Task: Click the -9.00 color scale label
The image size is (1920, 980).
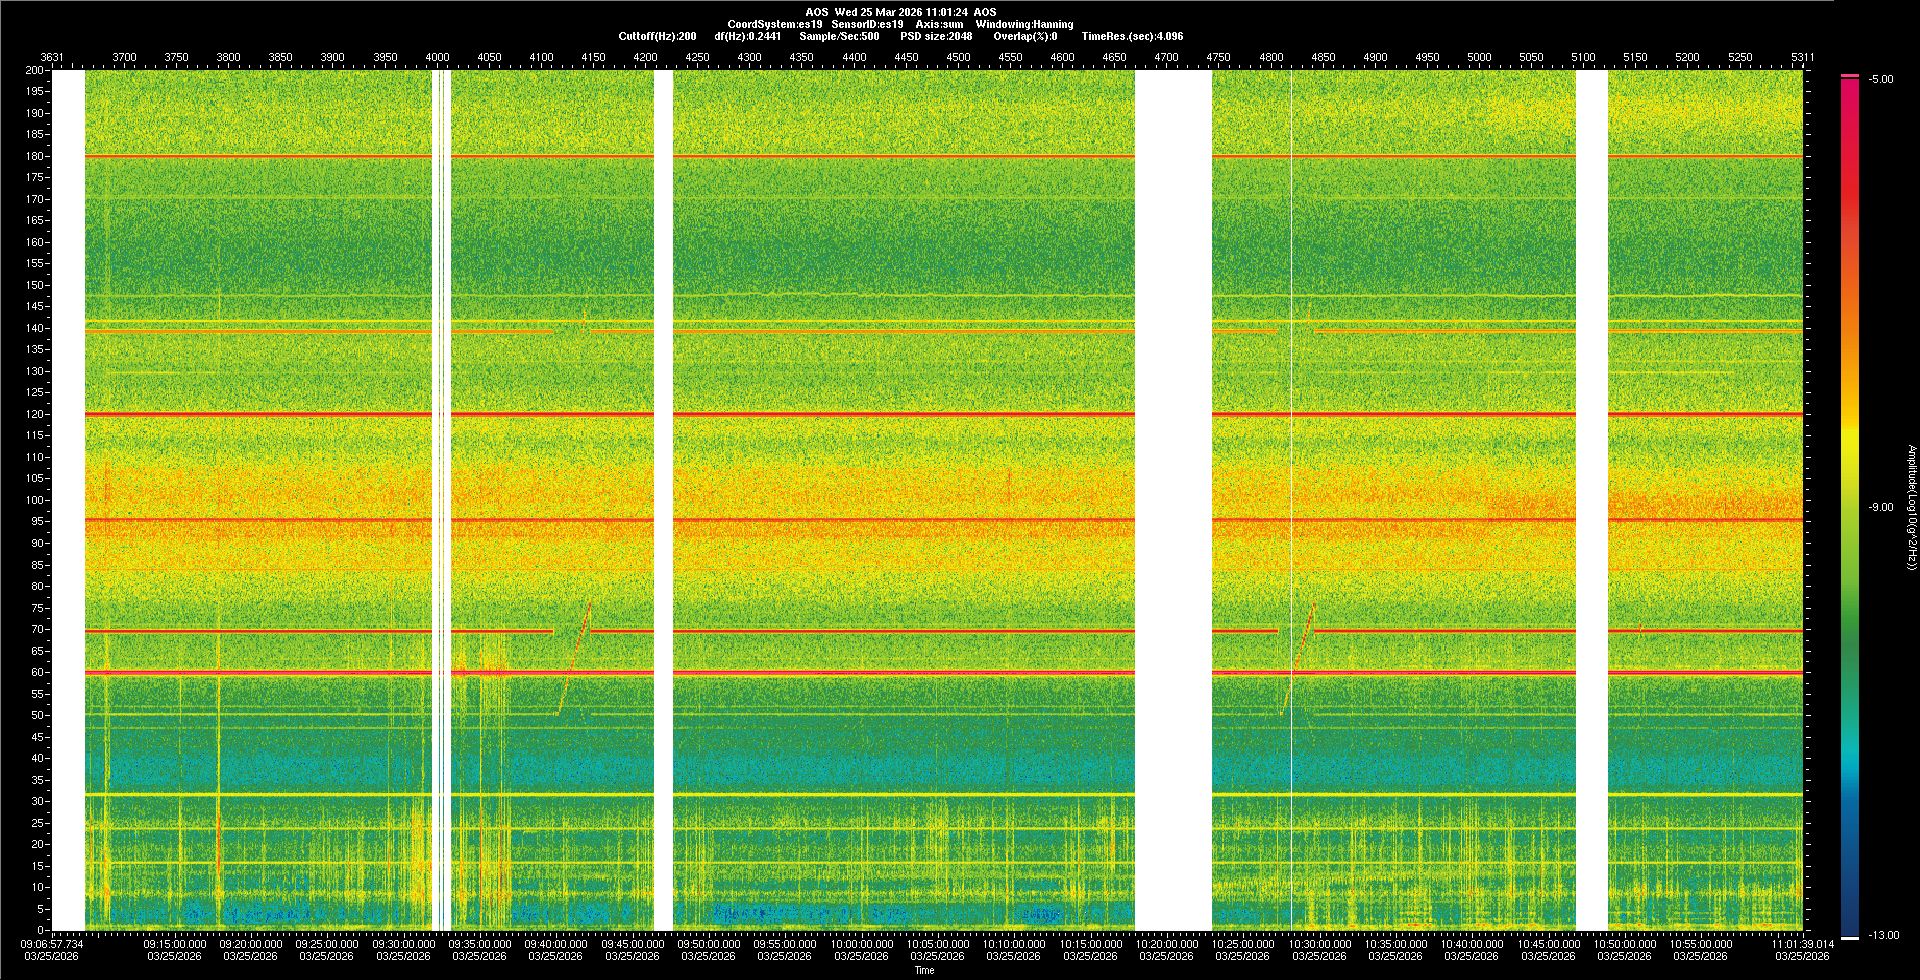Action: coord(1881,507)
